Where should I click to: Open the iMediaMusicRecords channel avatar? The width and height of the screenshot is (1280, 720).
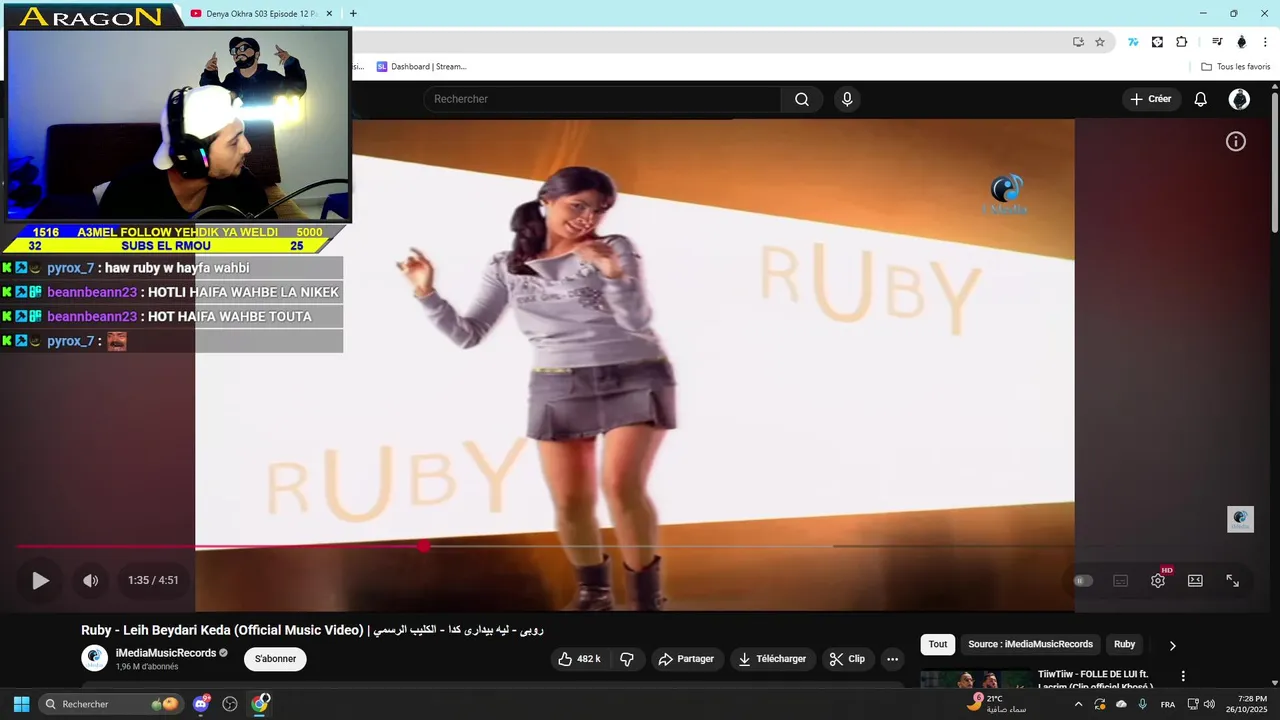[x=95, y=658]
